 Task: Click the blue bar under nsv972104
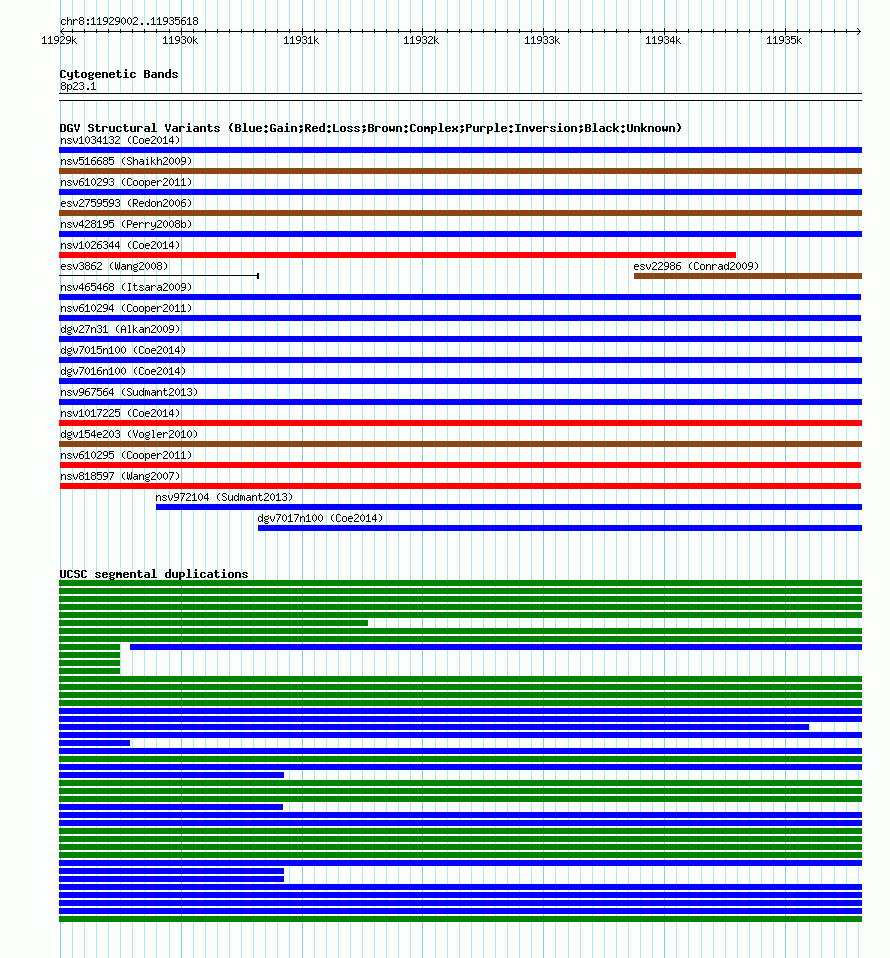click(x=509, y=507)
